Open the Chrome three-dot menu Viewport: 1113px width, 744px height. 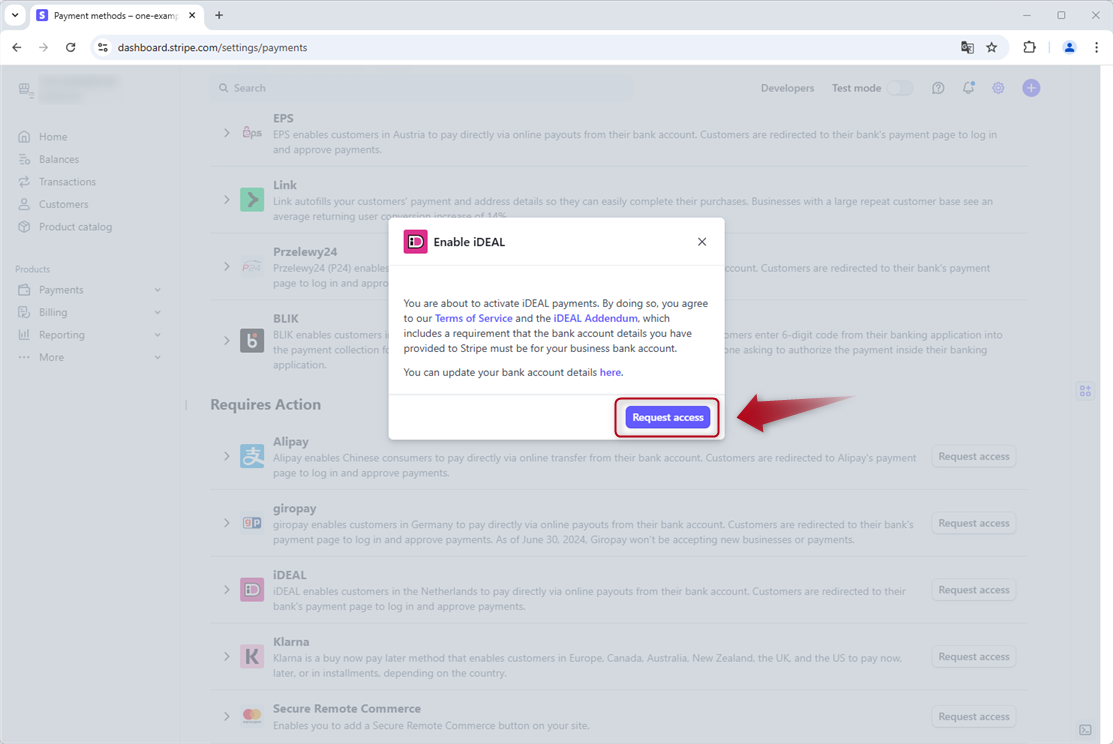point(1097,48)
